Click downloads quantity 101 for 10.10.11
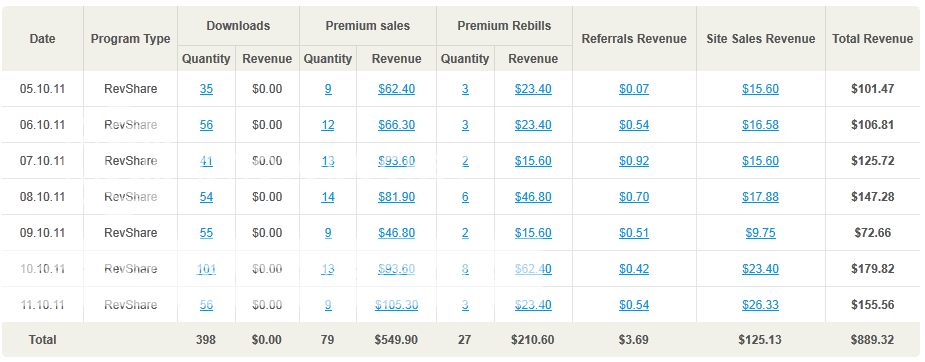Viewport: 925px width, 362px height. [x=206, y=269]
